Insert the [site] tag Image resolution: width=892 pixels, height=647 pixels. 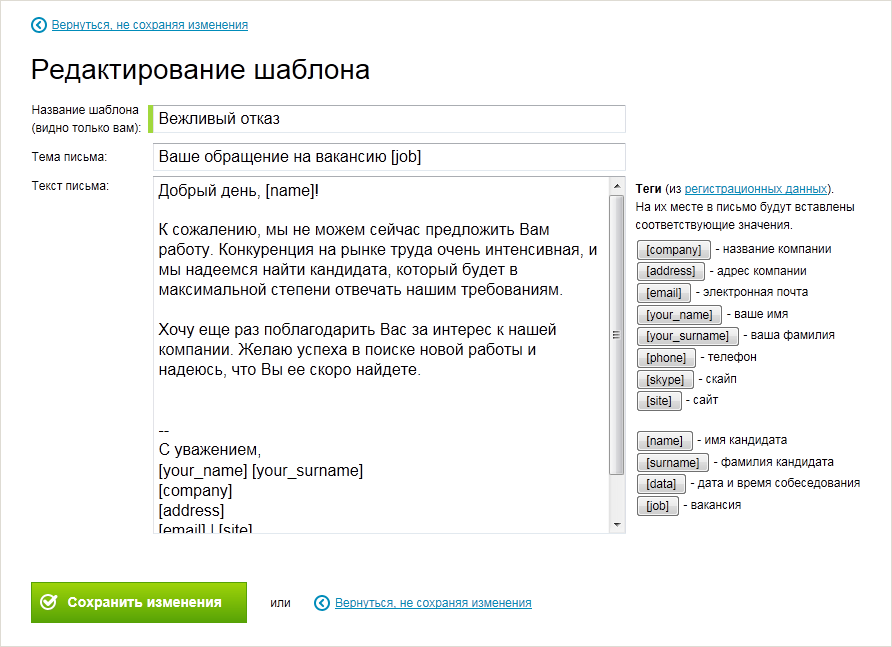659,401
